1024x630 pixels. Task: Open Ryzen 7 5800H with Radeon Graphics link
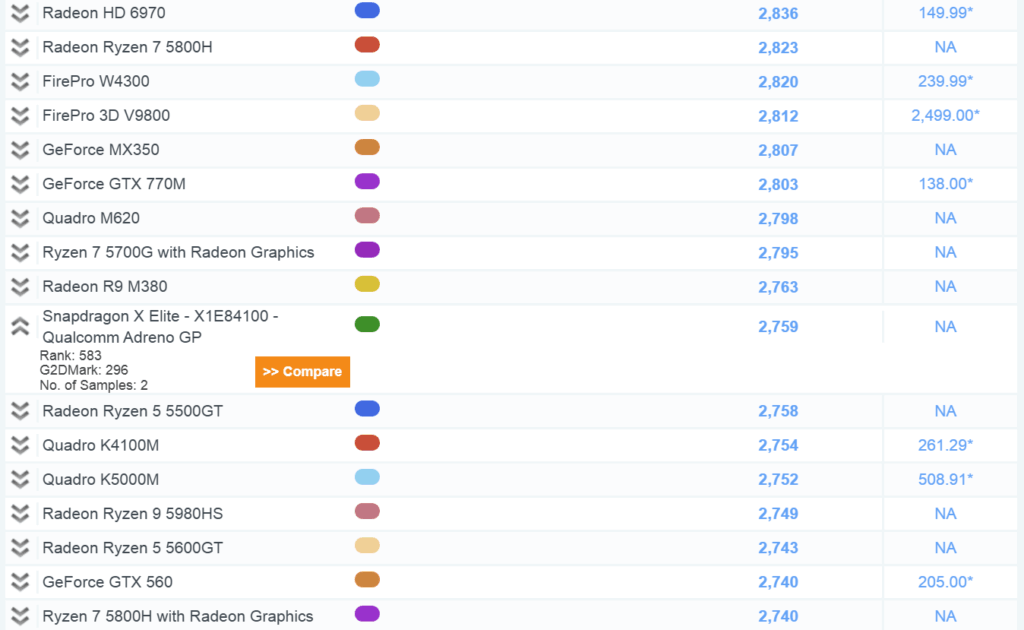tap(178, 616)
